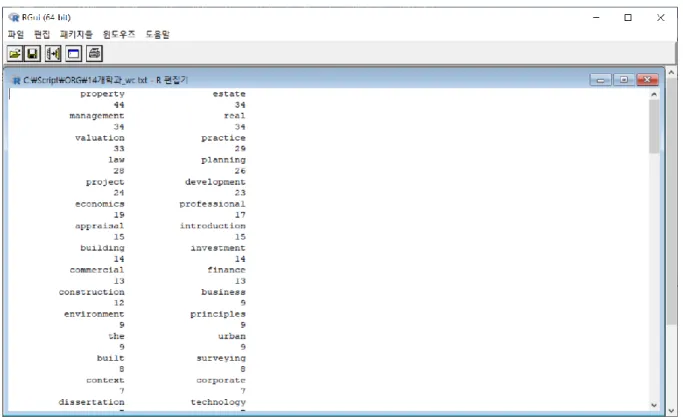This screenshot has width=683, height=417.
Task: Click the count 44 under property
Action: [119, 105]
